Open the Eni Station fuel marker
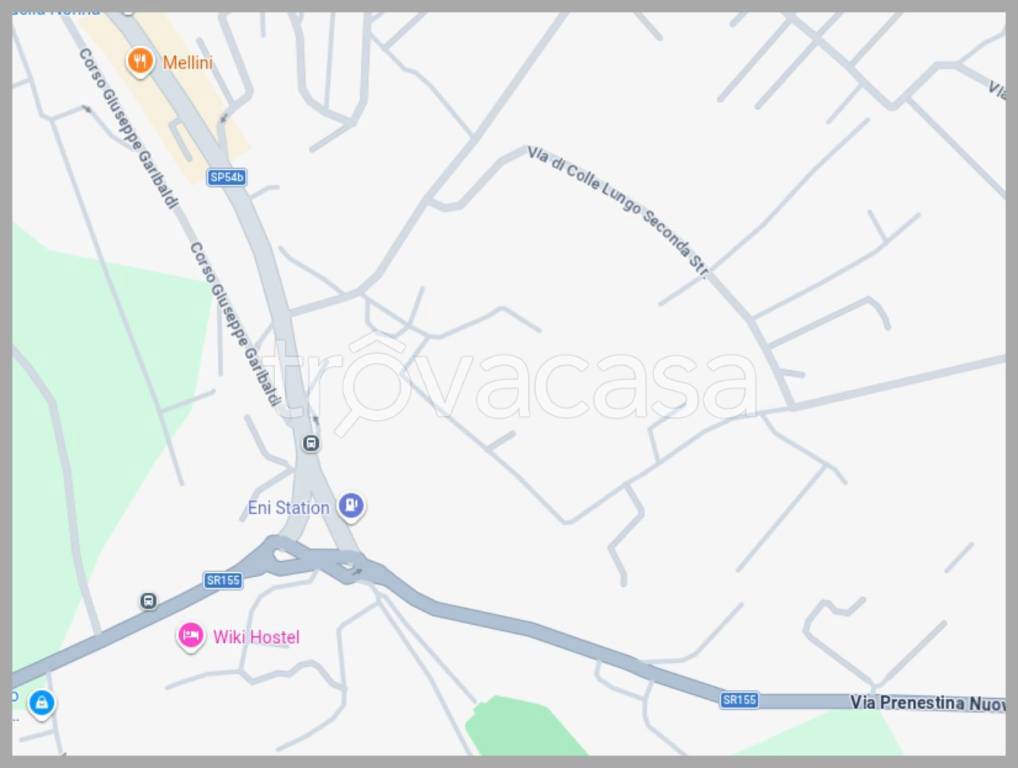The image size is (1018, 768). [351, 506]
